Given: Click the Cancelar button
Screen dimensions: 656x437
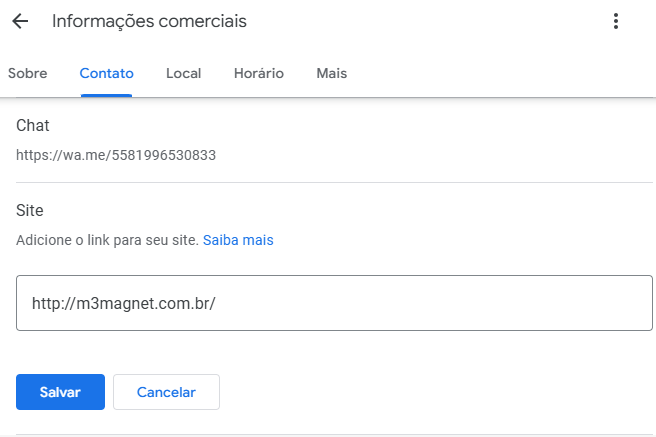Looking at the screenshot, I should [x=166, y=392].
